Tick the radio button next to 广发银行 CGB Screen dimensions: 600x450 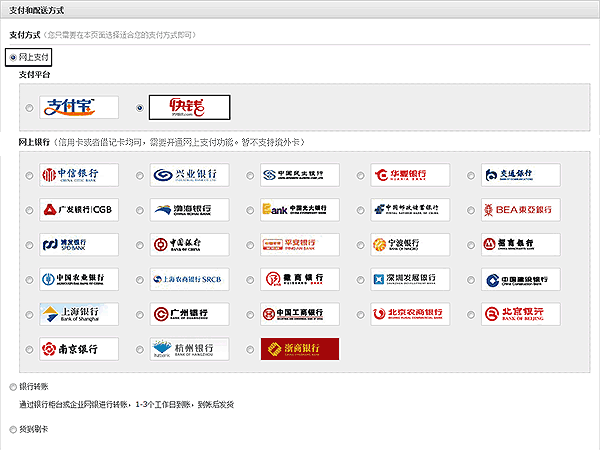click(29, 210)
